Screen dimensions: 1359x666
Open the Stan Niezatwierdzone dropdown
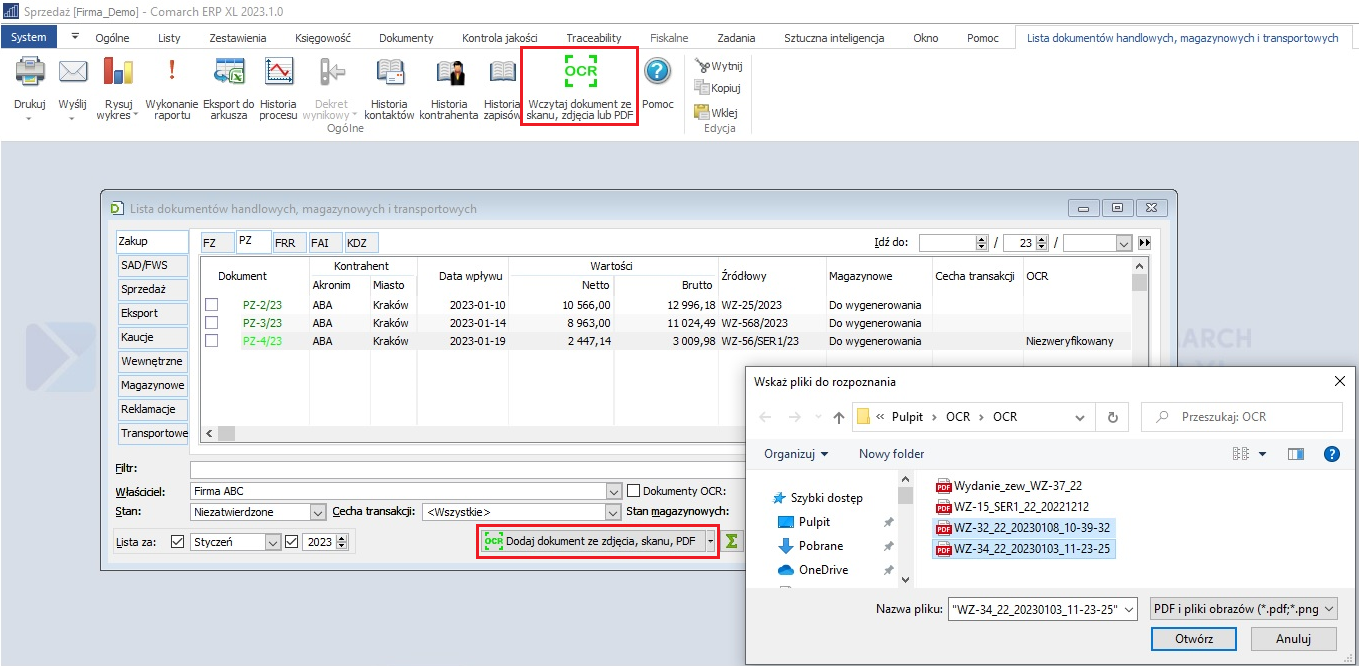(x=318, y=512)
